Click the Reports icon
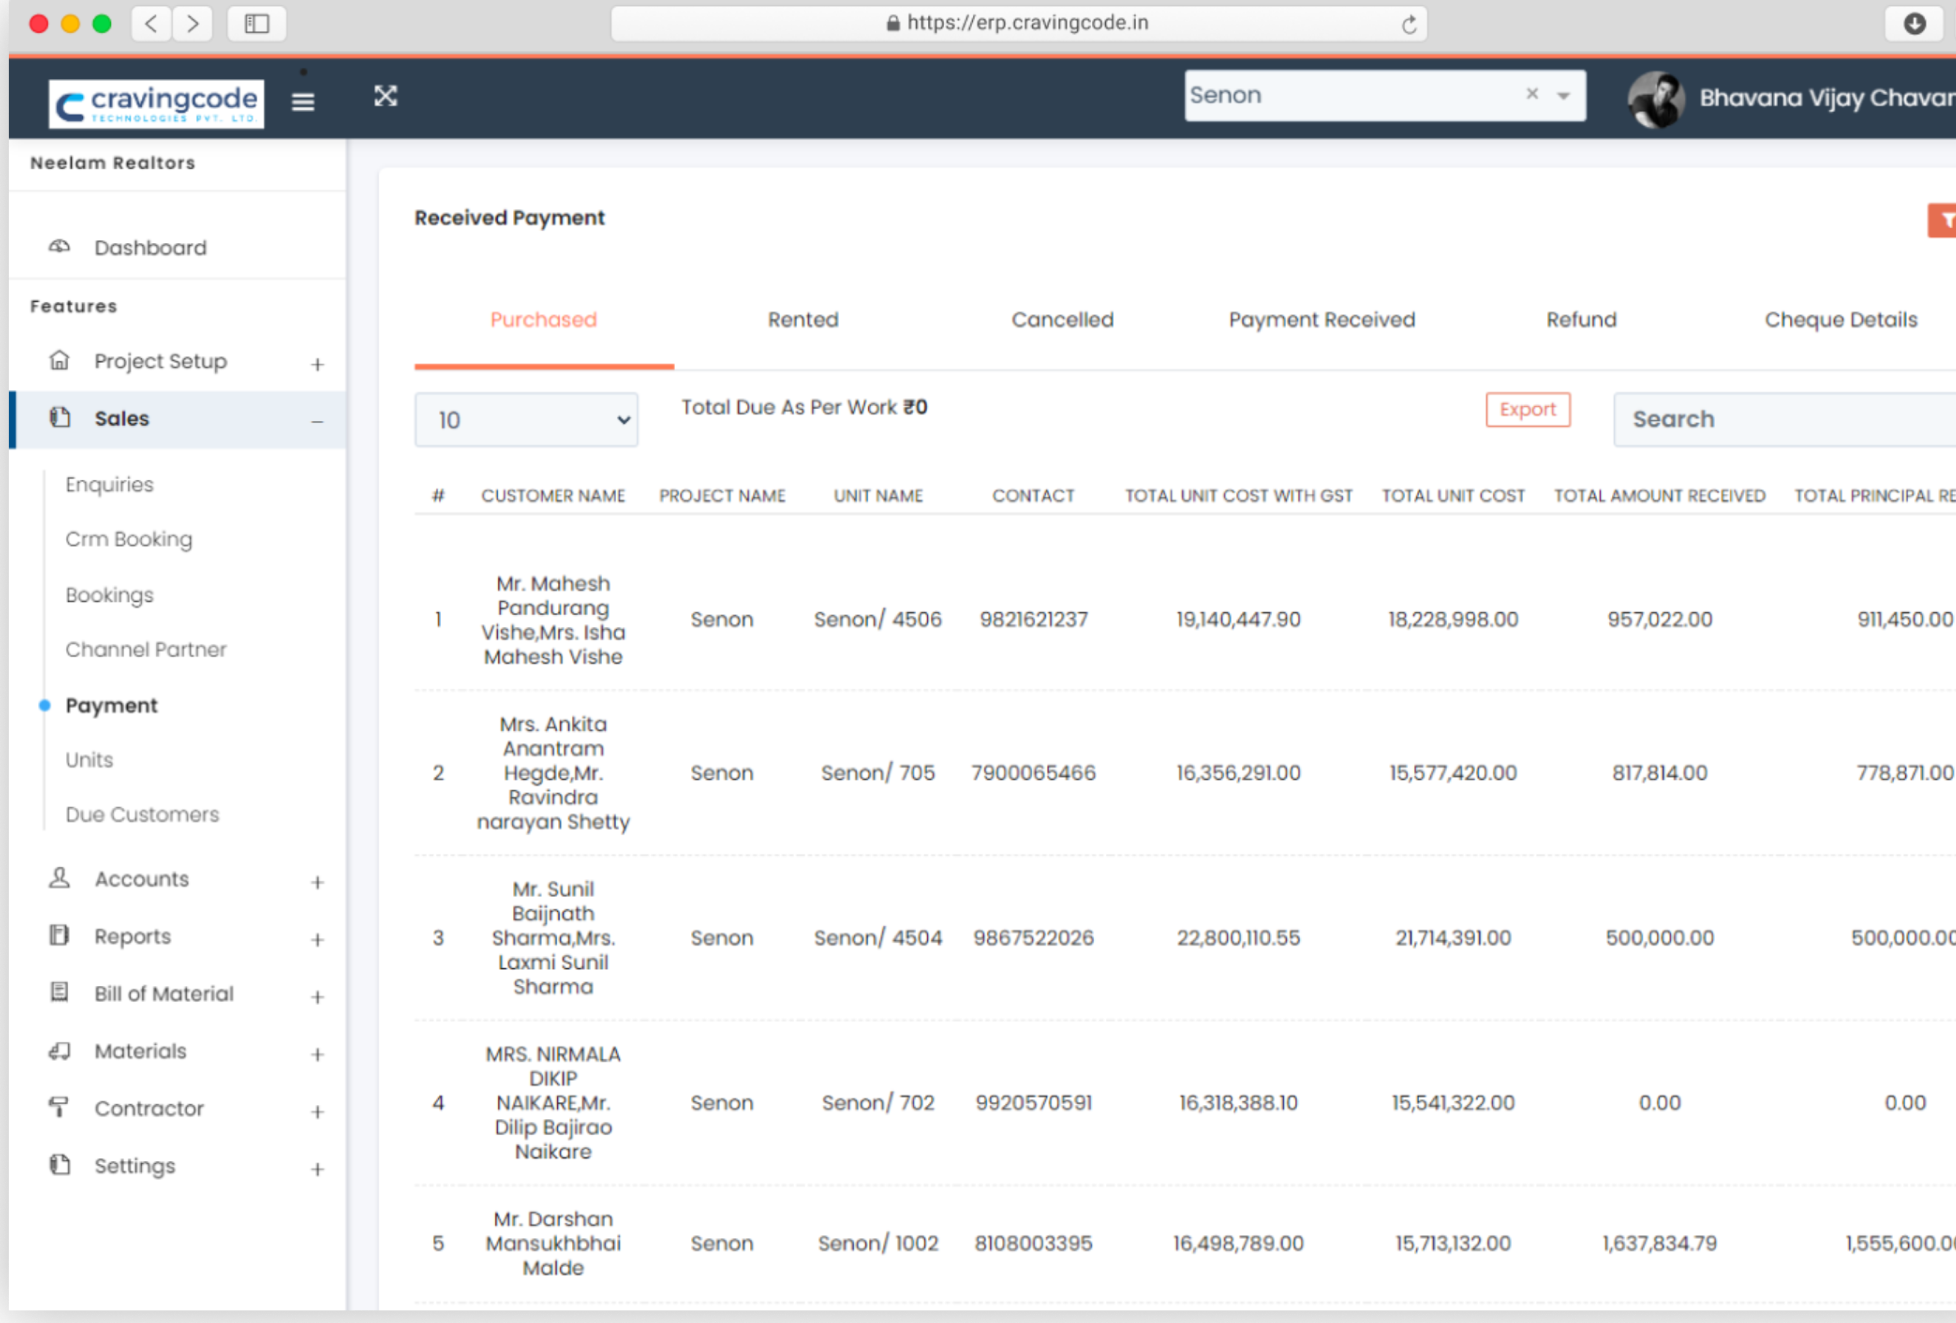Viewport: 1956px width, 1323px height. pos(58,935)
